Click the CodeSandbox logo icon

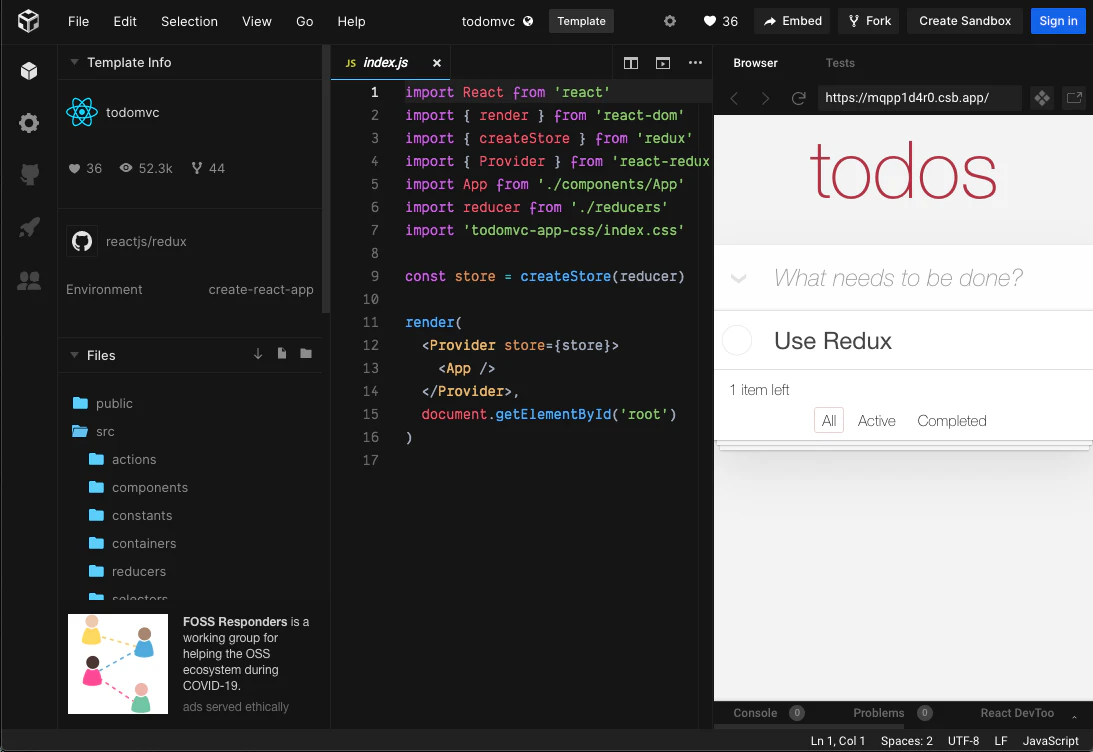click(x=29, y=21)
